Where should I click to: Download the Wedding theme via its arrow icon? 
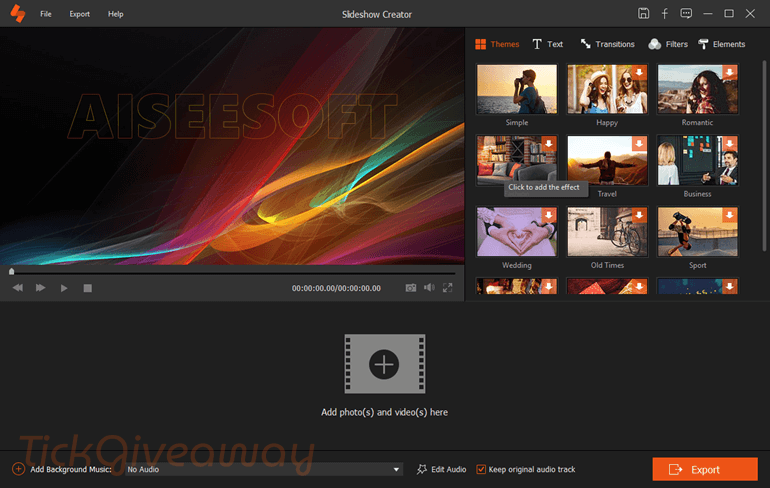[549, 215]
